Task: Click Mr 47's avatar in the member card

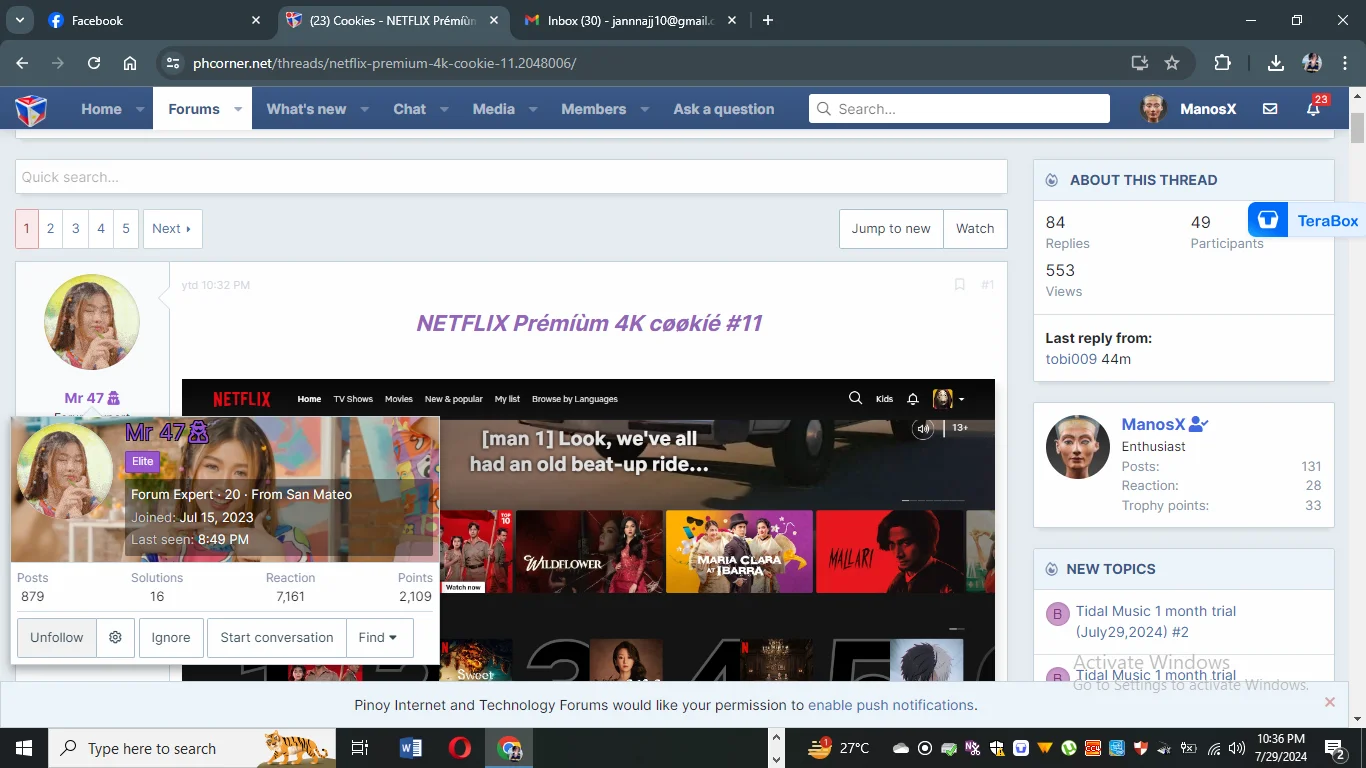Action: point(65,471)
